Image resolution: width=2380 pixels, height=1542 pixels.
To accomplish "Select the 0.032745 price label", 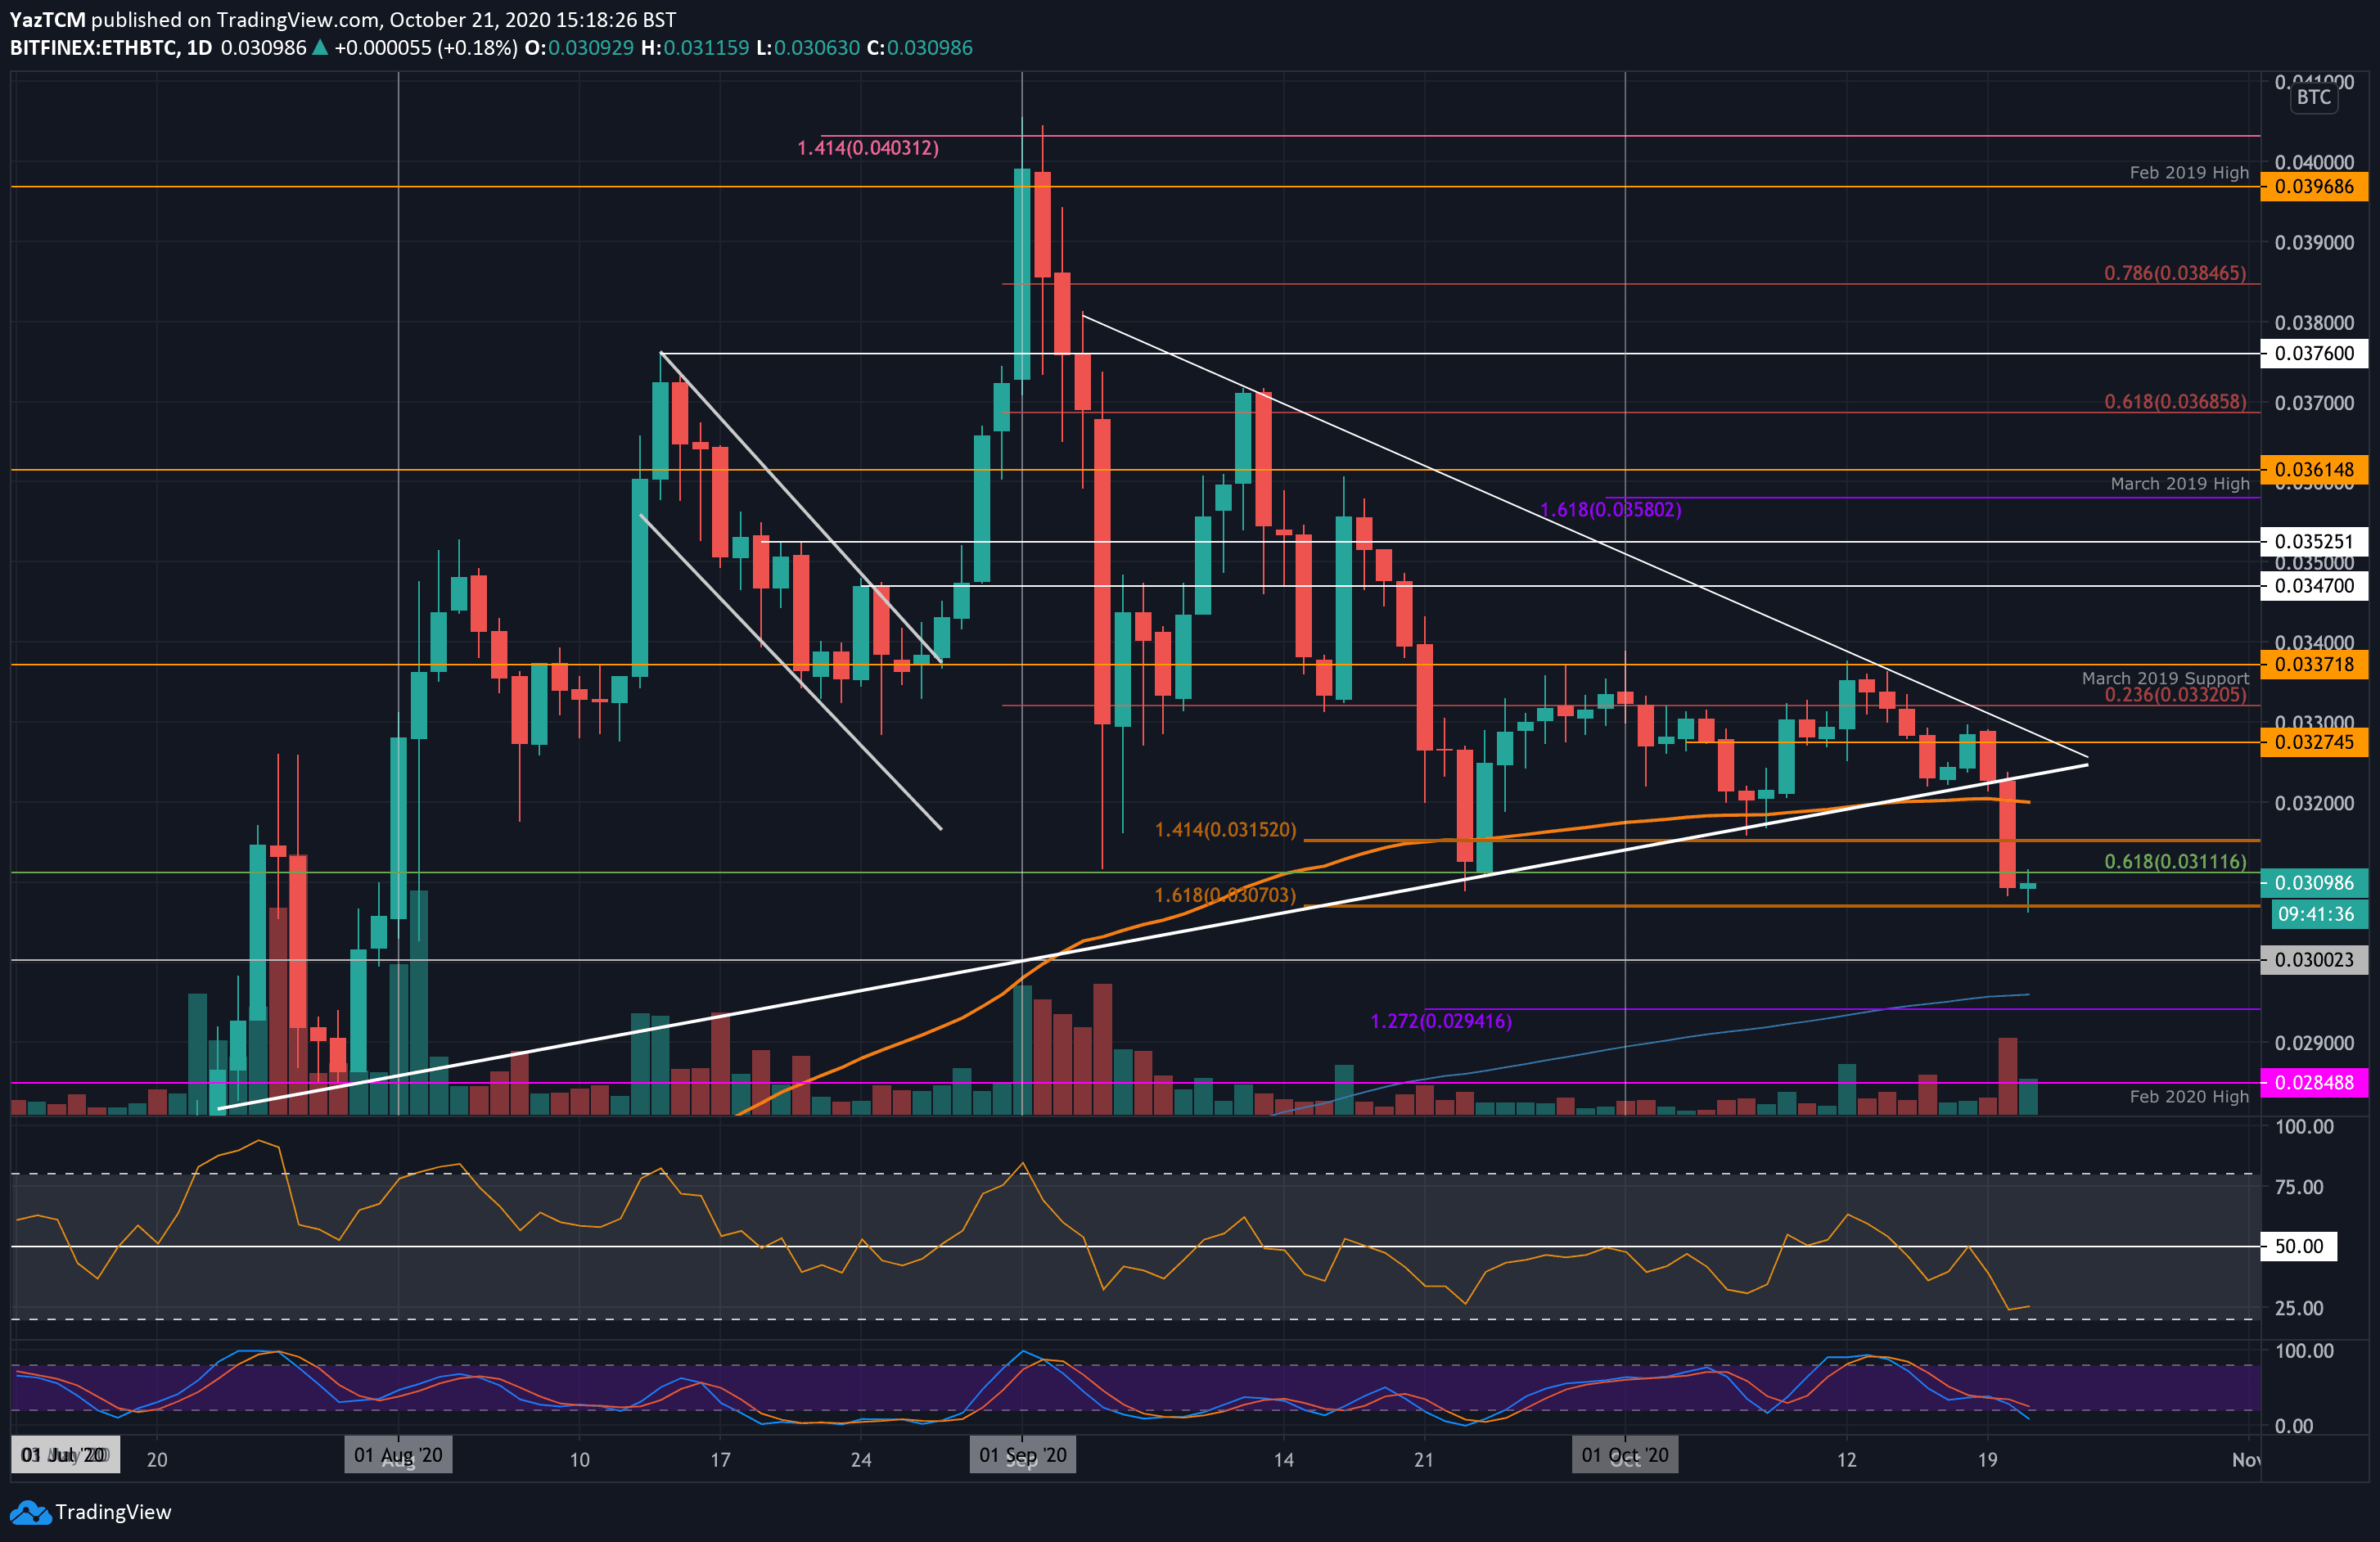I will click(x=2314, y=743).
